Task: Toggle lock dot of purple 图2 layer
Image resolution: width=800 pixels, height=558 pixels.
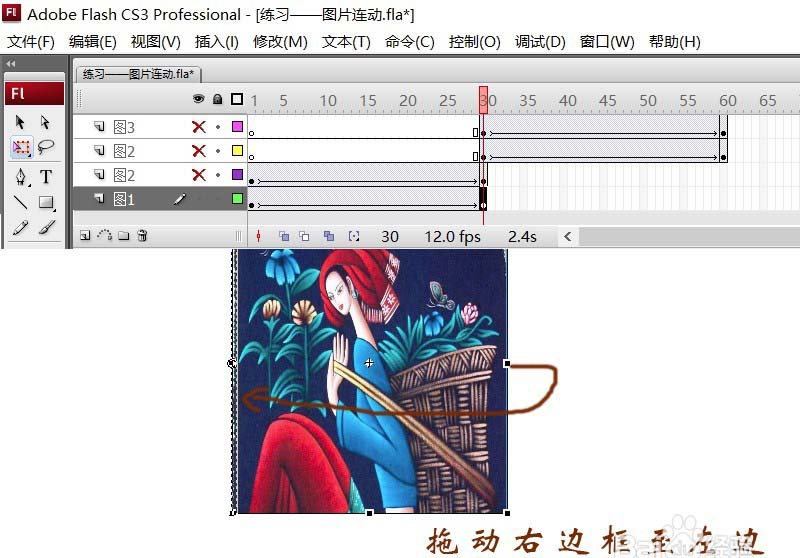Action: click(218, 175)
